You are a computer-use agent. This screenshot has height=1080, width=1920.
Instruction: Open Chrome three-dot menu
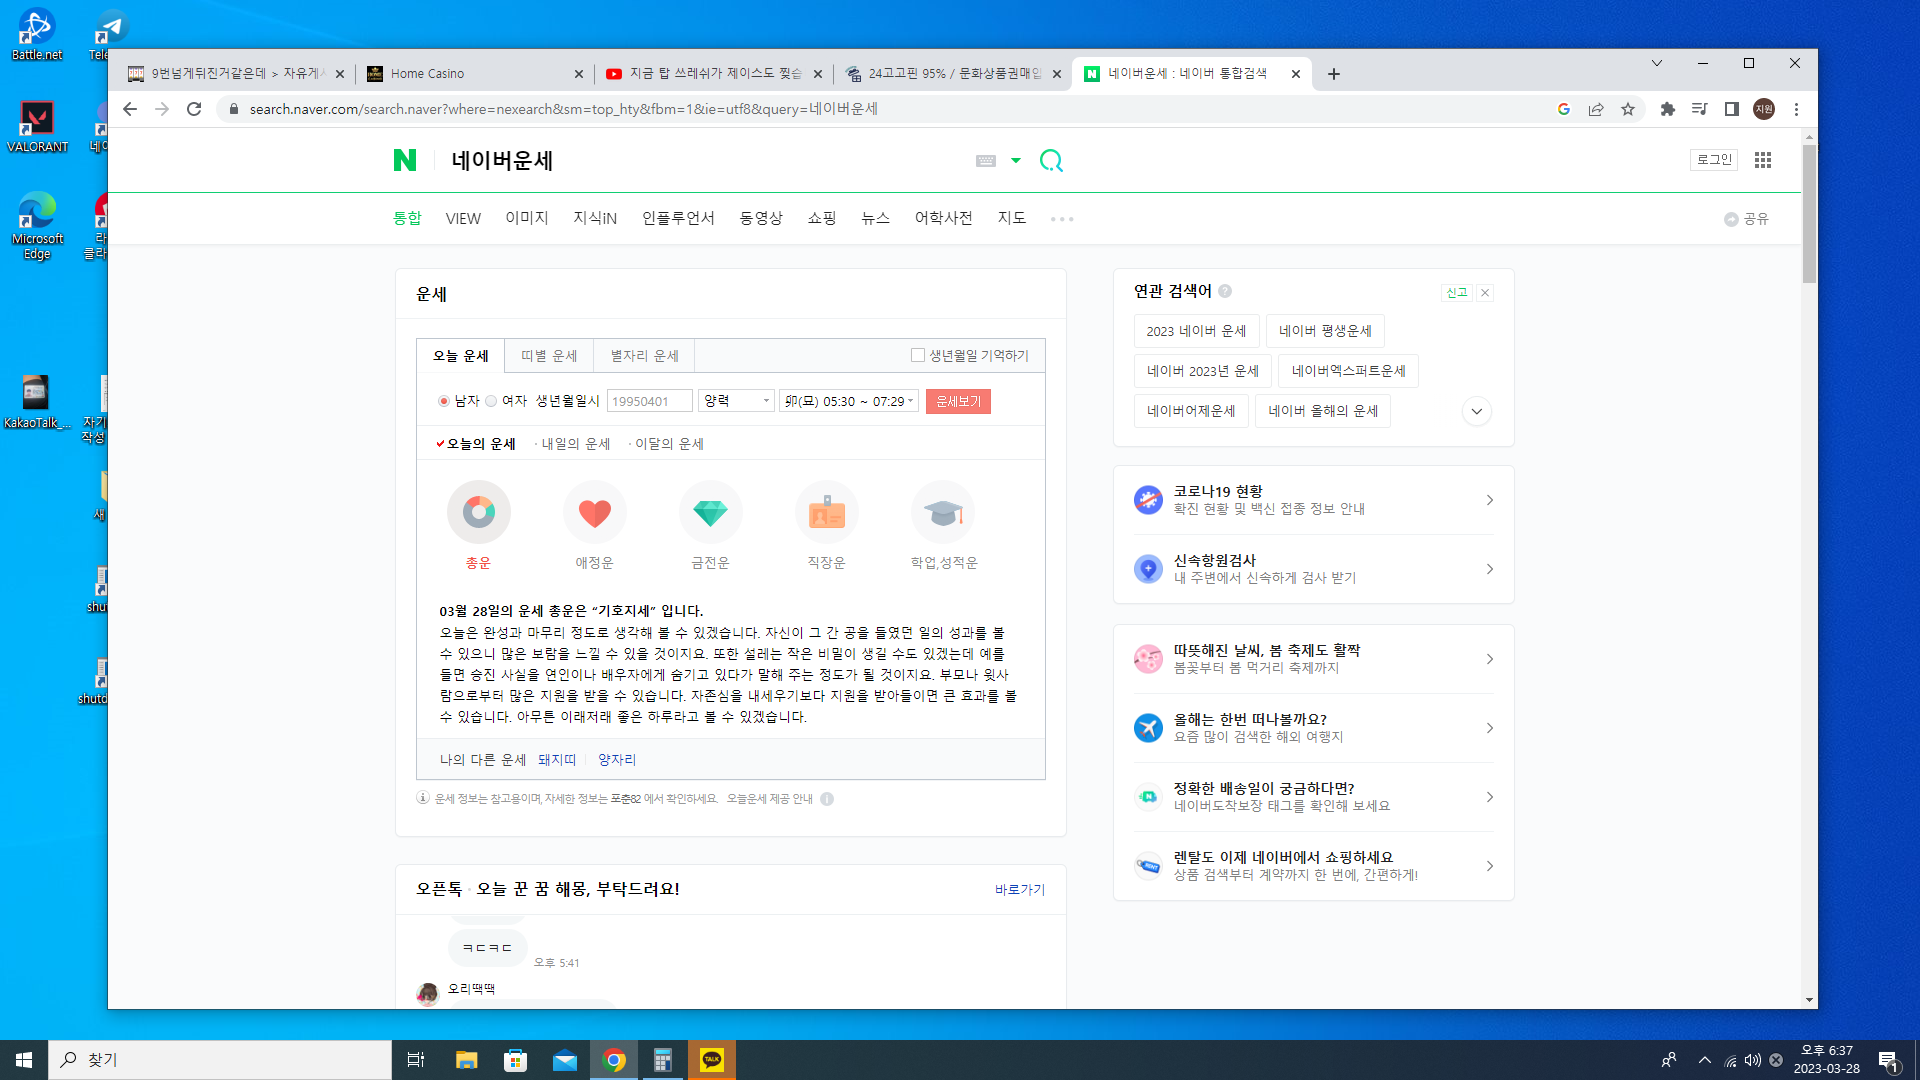tap(1796, 109)
